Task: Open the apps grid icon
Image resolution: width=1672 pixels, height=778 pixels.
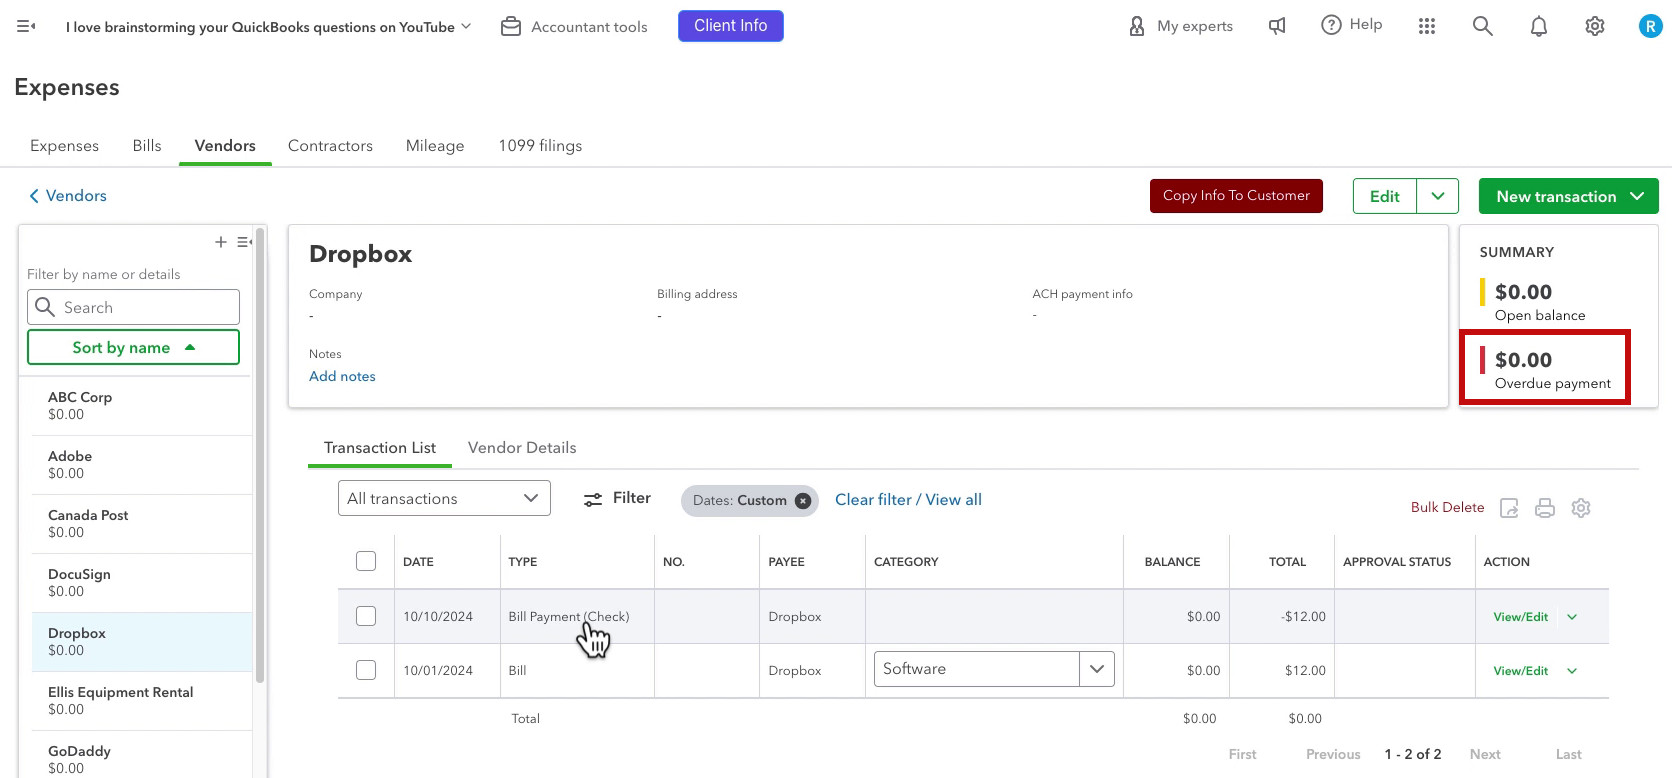Action: pyautogui.click(x=1427, y=26)
